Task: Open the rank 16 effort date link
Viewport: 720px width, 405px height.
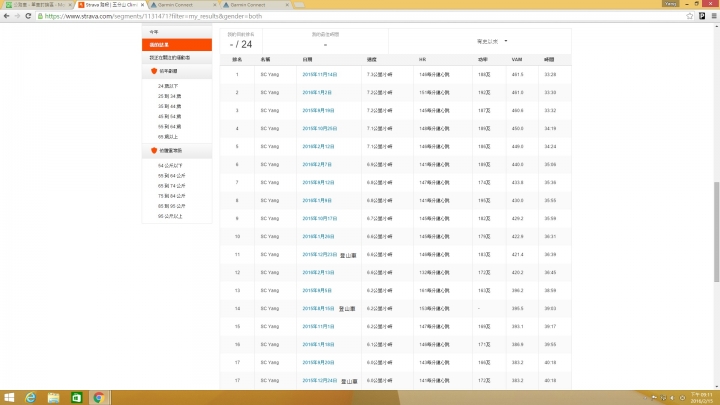Action: (318, 344)
